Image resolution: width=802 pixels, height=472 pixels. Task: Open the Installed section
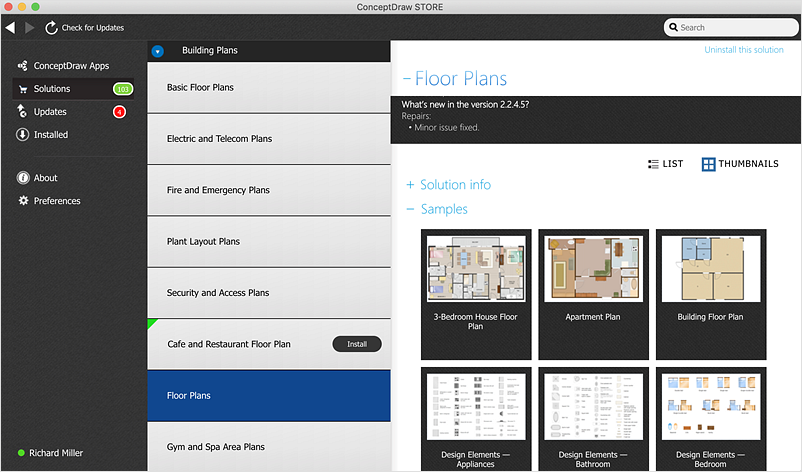(x=51, y=134)
